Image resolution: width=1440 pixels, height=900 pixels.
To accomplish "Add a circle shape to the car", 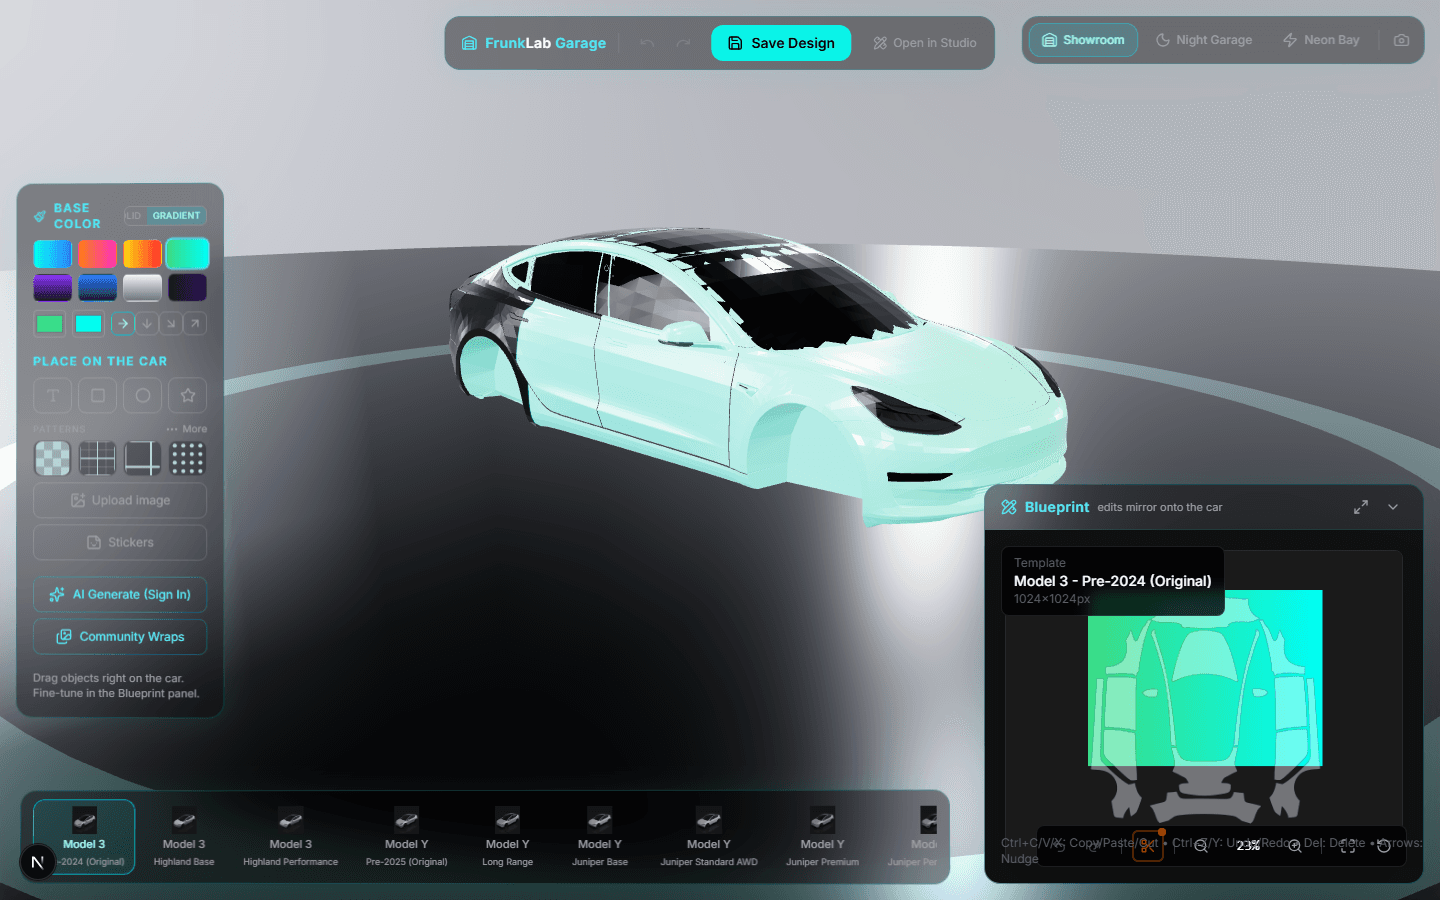I will pyautogui.click(x=143, y=395).
